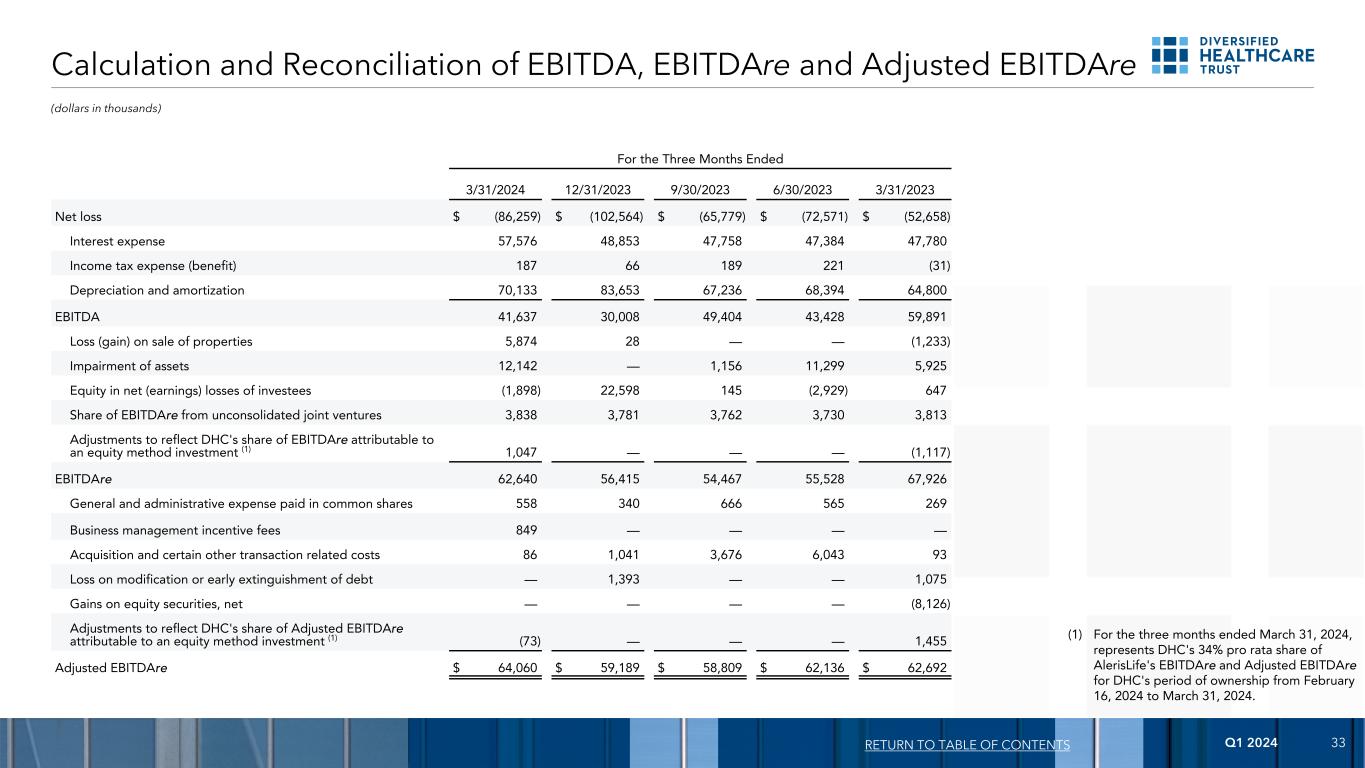Viewport: 1365px width, 768px height.
Task: Click the Depreciation and amortization row label
Action: 157,290
